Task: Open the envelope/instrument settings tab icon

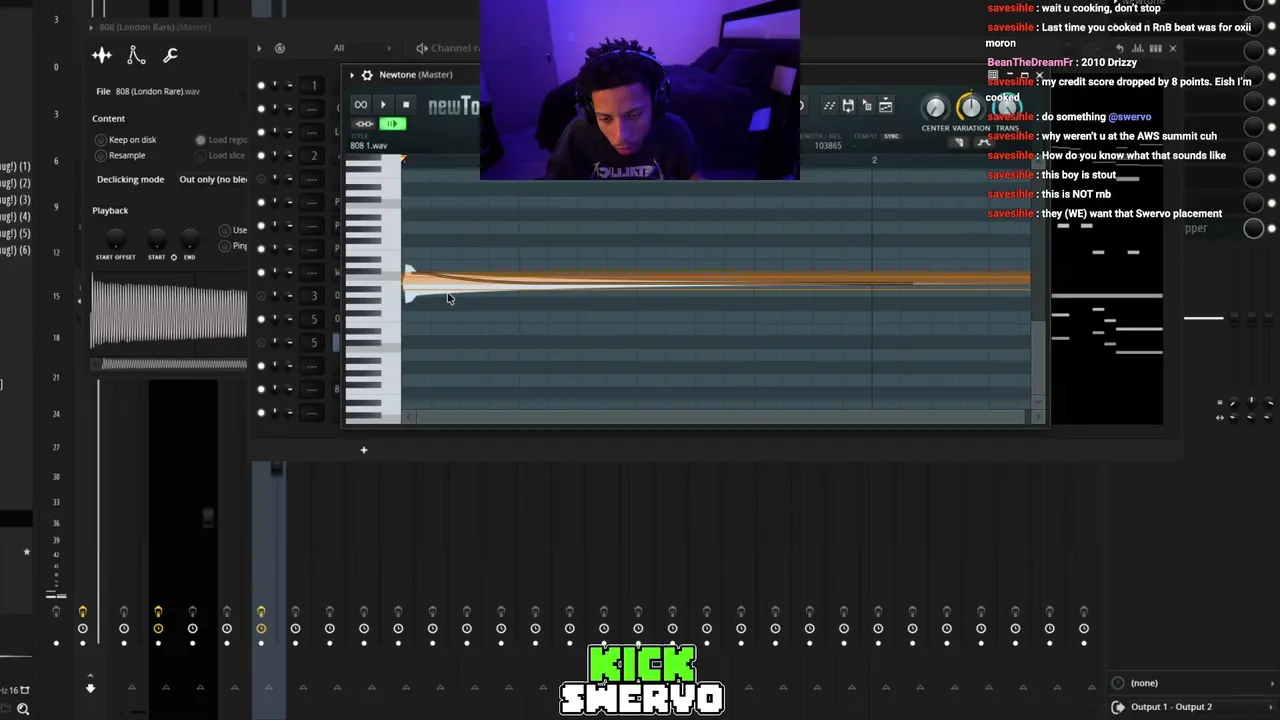Action: click(x=137, y=56)
